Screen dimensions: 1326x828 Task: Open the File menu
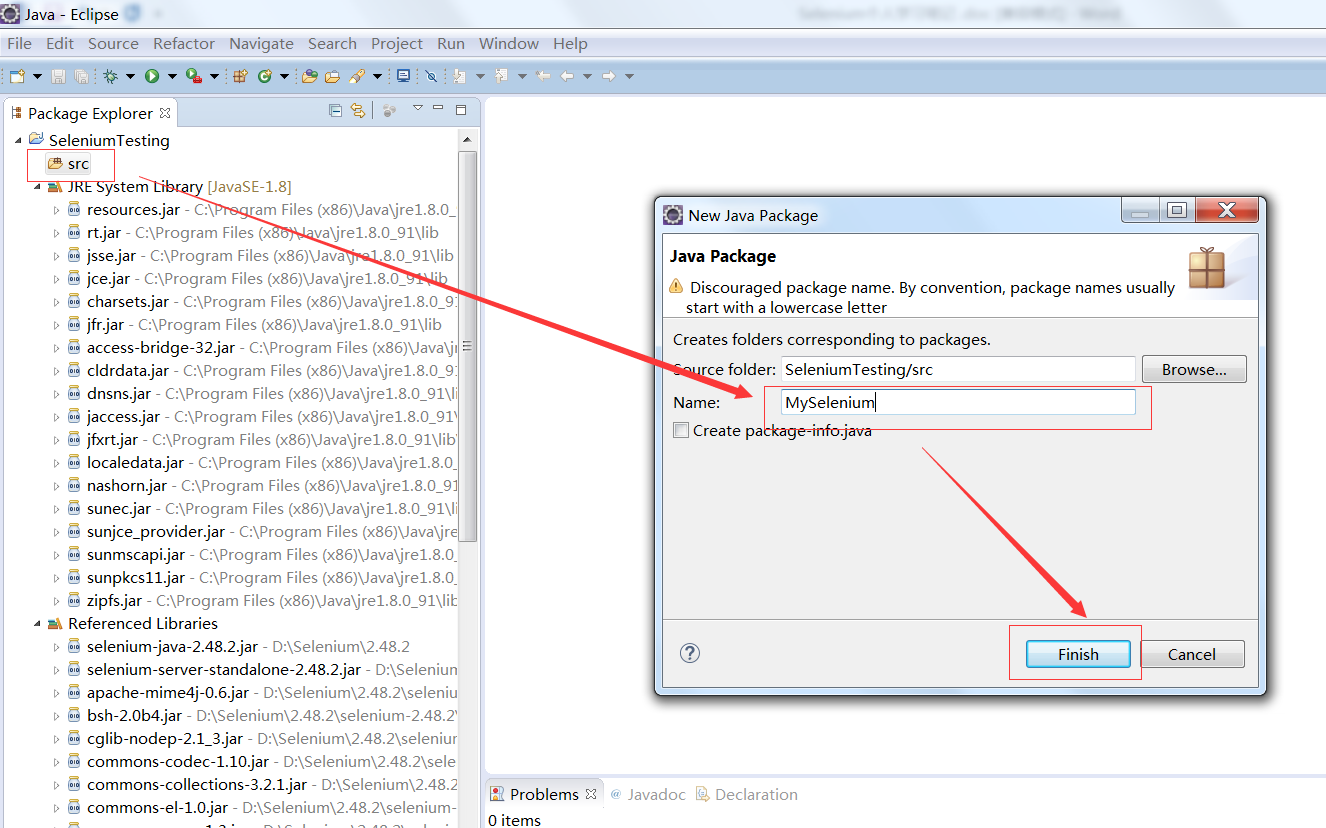tap(19, 43)
